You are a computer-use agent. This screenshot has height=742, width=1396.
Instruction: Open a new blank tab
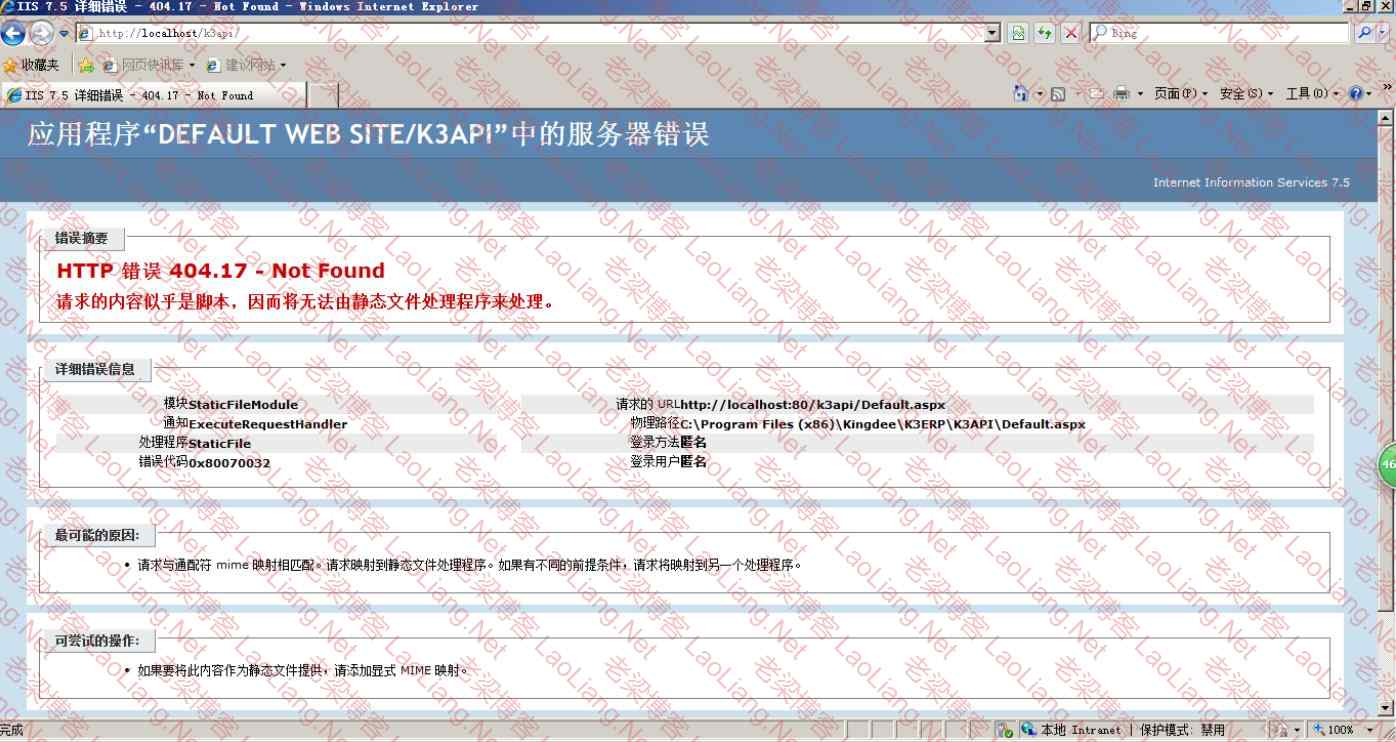pos(322,95)
